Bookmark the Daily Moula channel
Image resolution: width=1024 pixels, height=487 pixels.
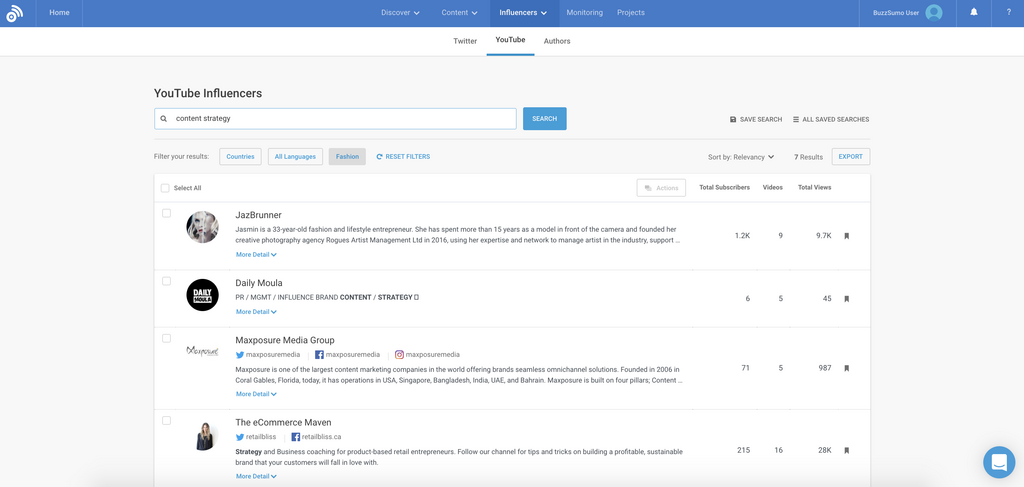pyautogui.click(x=847, y=299)
